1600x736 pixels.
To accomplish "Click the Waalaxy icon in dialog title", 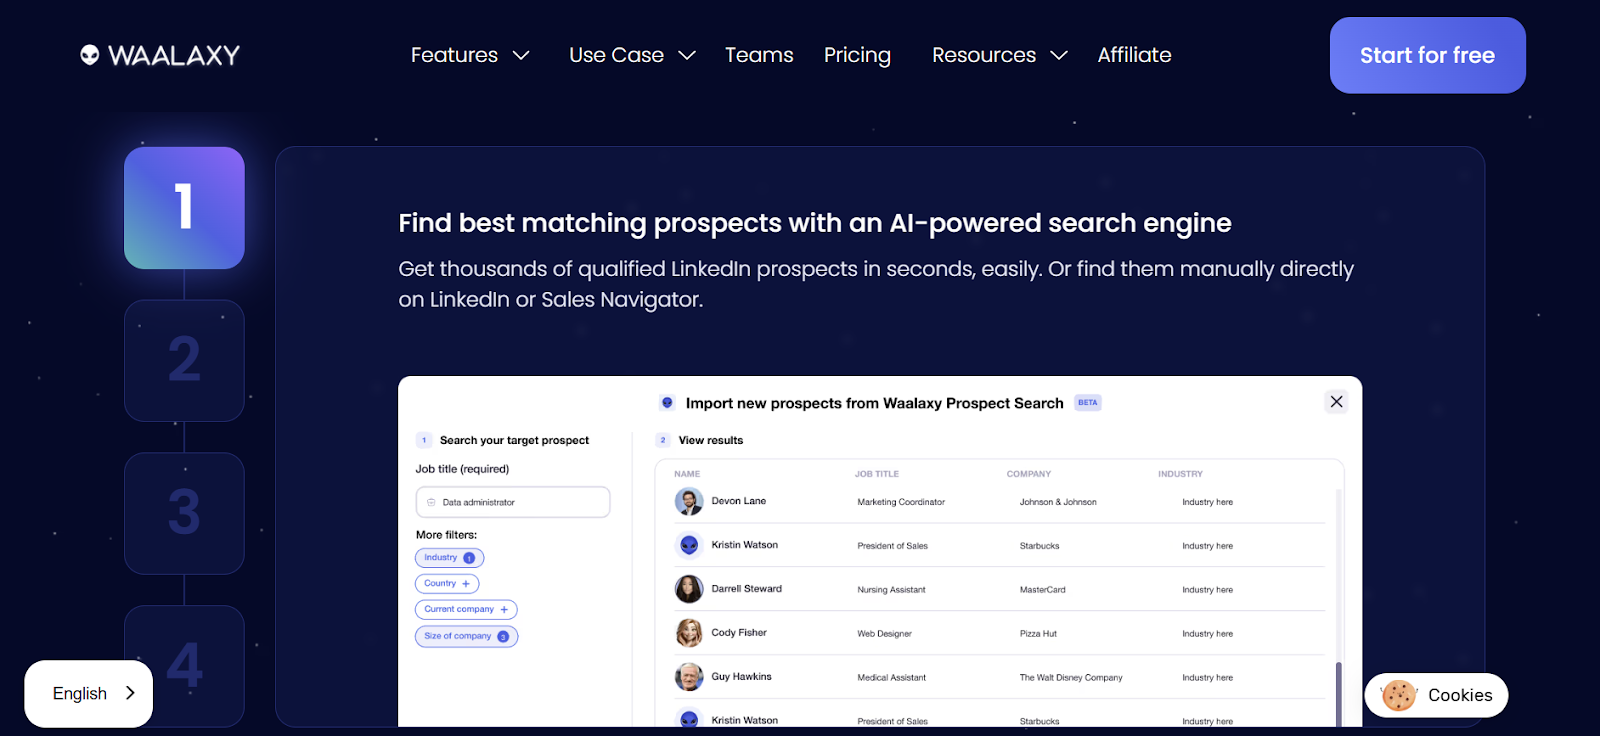I will tap(667, 403).
